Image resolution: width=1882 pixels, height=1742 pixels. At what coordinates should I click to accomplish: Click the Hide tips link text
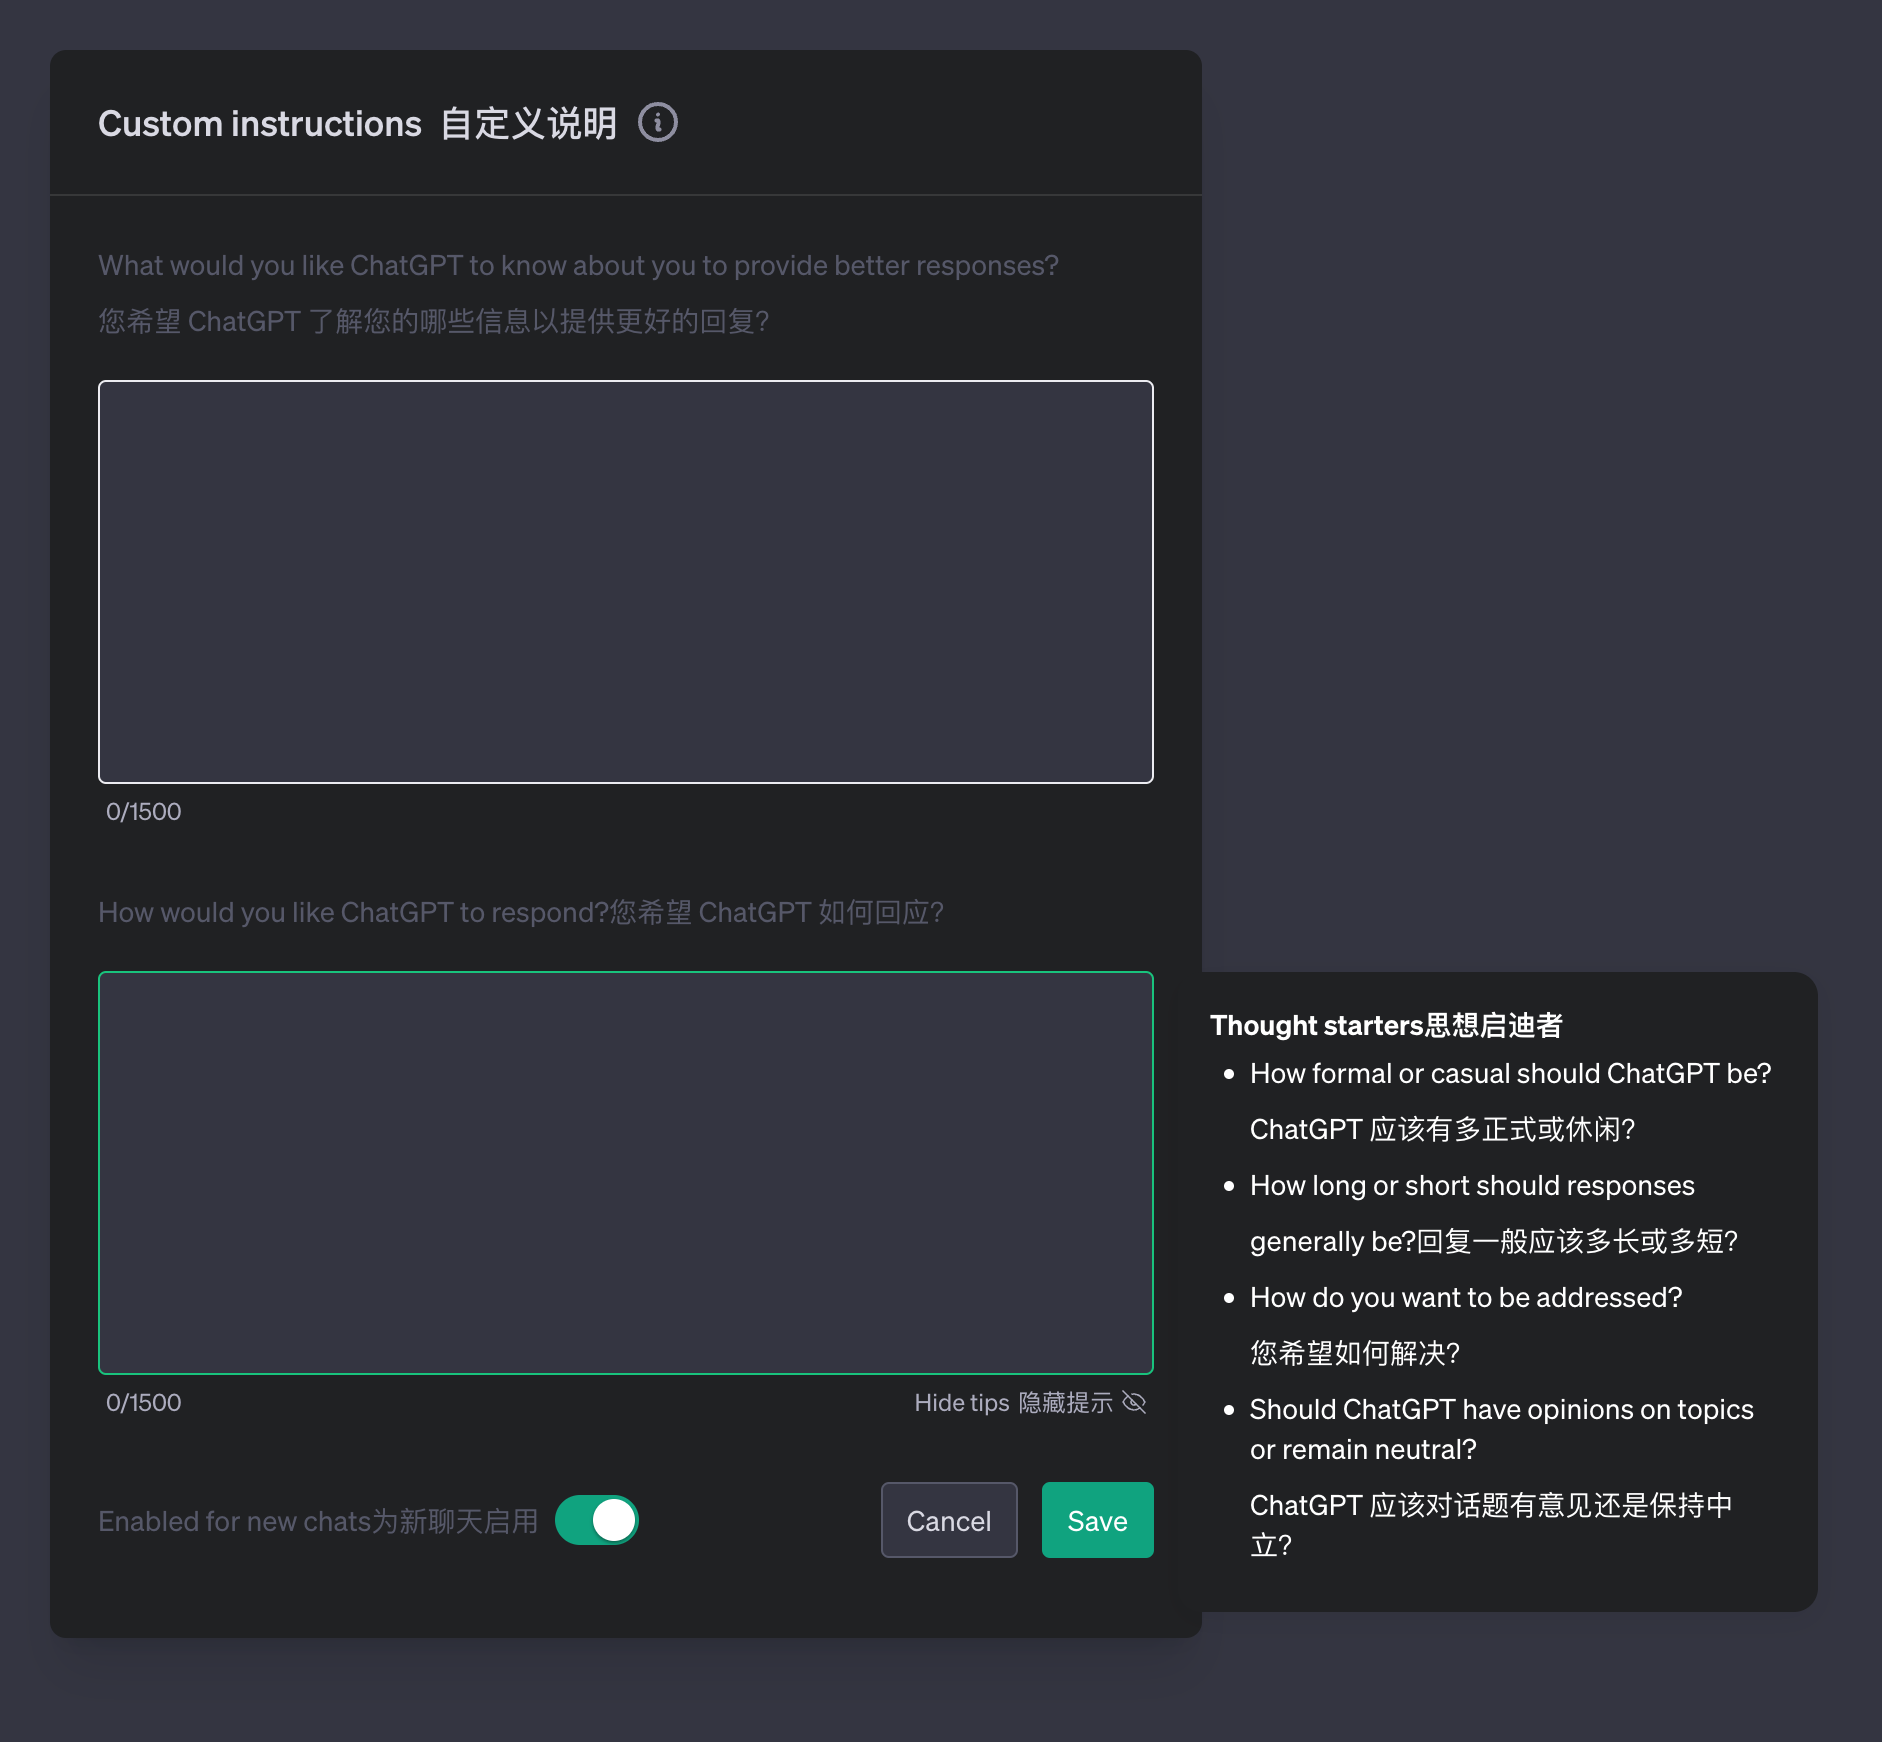click(1013, 1403)
